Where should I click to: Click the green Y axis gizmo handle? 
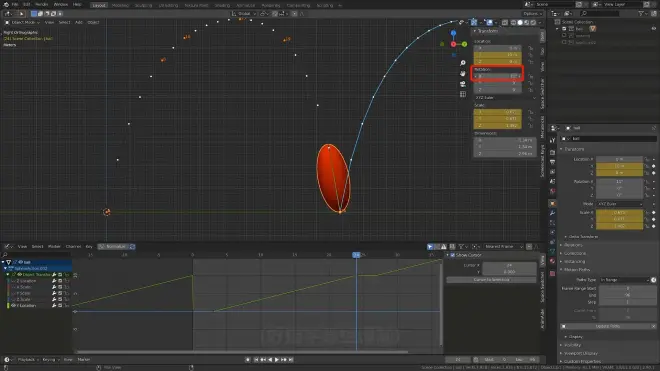pyautogui.click(x=464, y=44)
